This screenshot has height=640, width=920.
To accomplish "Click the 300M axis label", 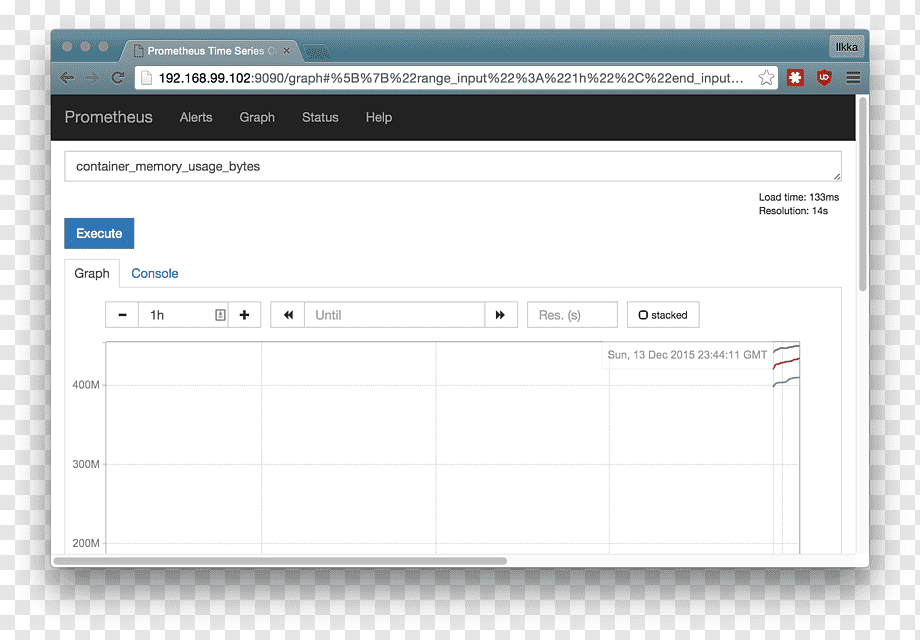I will tap(86, 464).
